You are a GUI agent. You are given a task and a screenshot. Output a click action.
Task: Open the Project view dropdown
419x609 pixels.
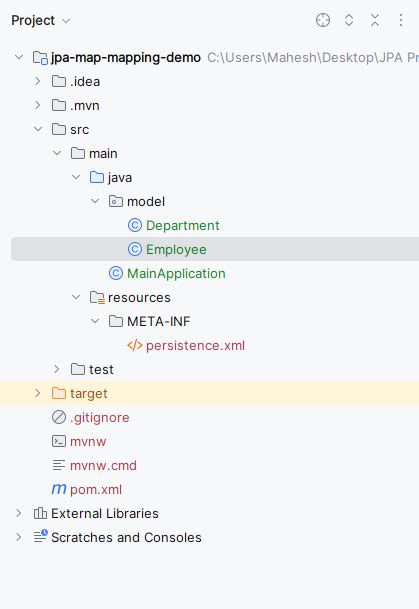(41, 20)
